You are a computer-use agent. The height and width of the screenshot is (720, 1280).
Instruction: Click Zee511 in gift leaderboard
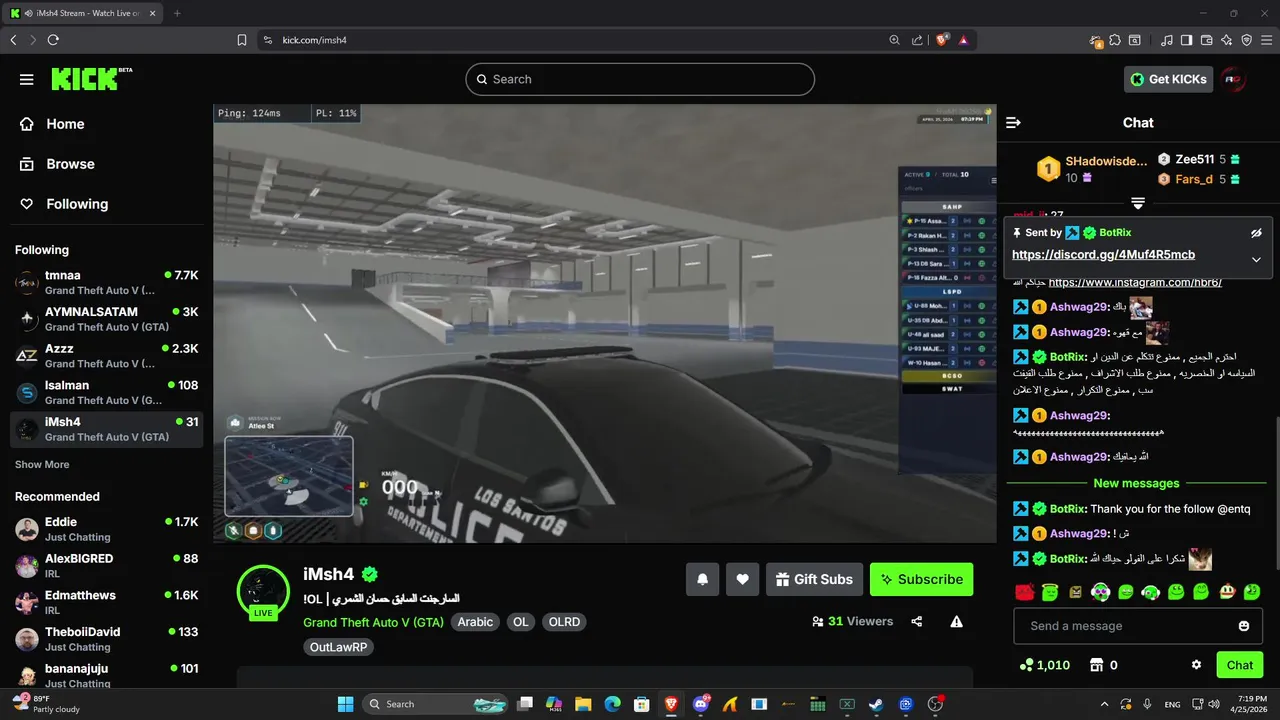[1200, 159]
